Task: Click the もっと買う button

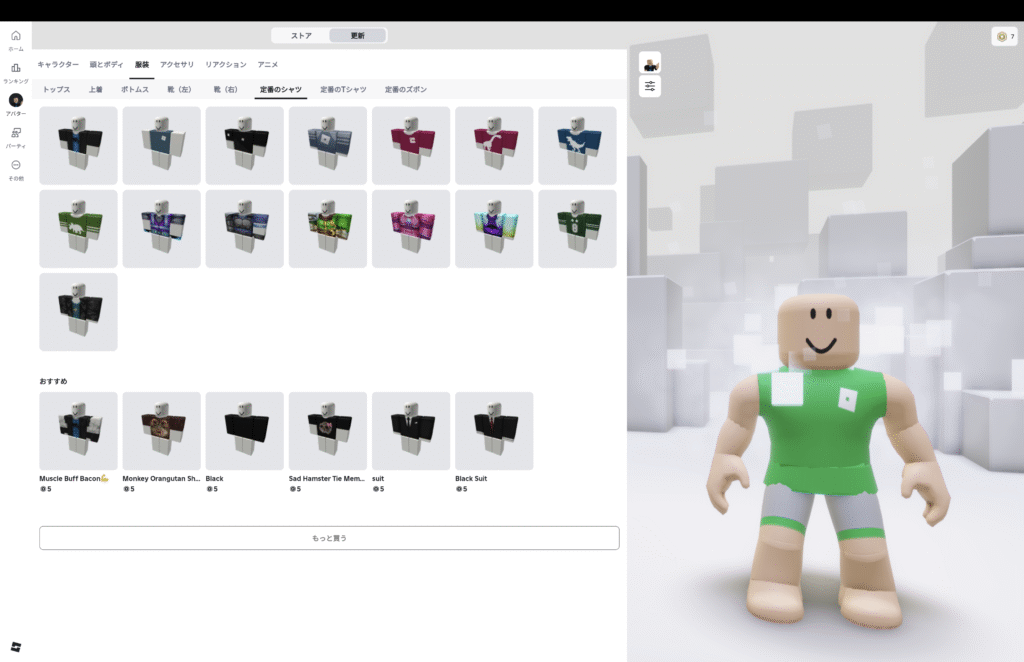Action: (329, 538)
